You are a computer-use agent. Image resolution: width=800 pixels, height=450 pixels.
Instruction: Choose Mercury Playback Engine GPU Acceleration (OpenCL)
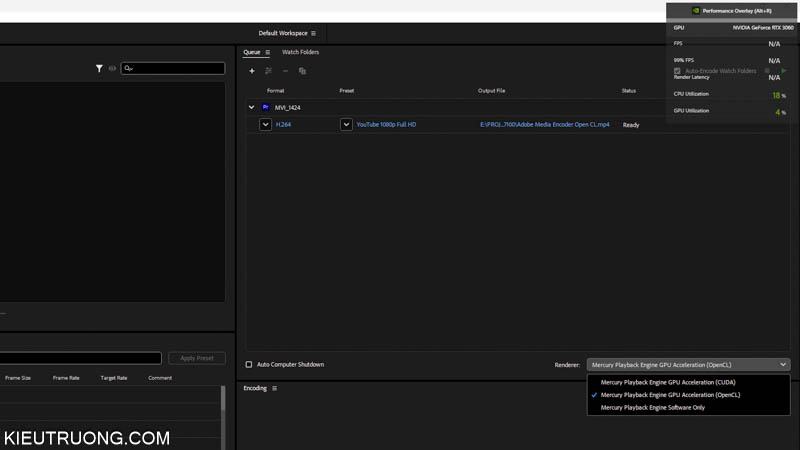click(670, 395)
